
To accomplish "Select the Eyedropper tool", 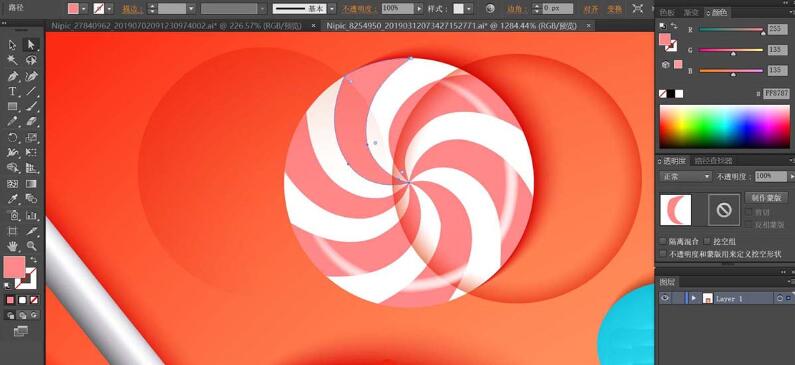I will pos(12,199).
